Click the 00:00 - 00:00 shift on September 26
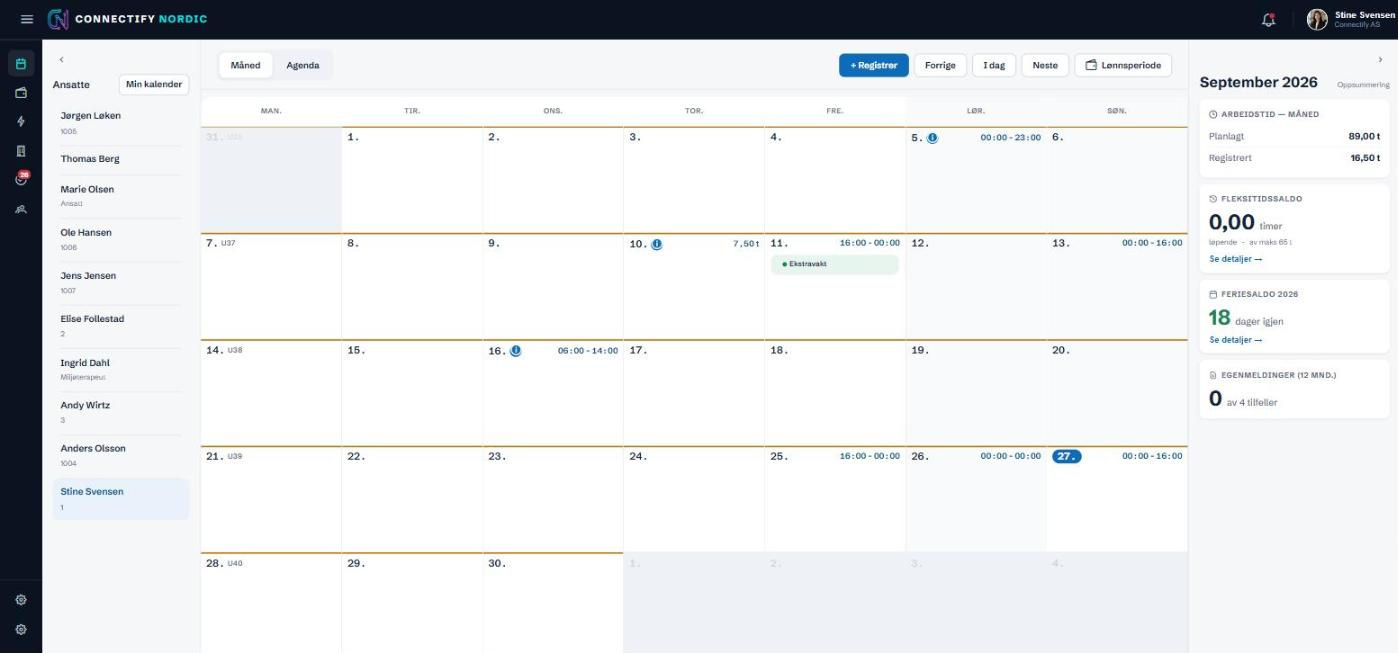The height and width of the screenshot is (653, 1398). tap(1010, 456)
